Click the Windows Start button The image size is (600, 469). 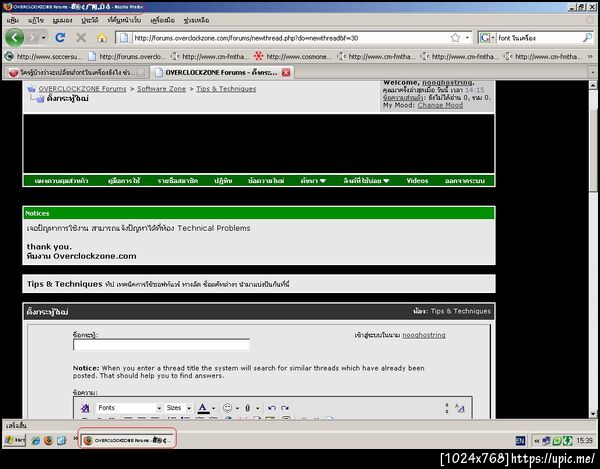[15, 440]
